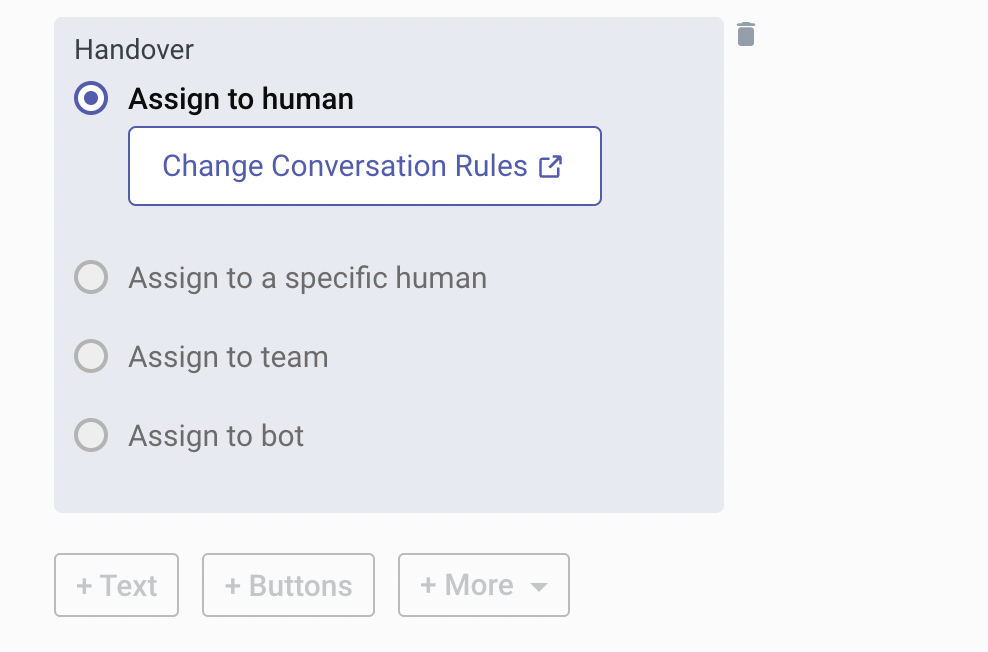The image size is (988, 652).
Task: Add a Buttons block
Action: pos(289,585)
